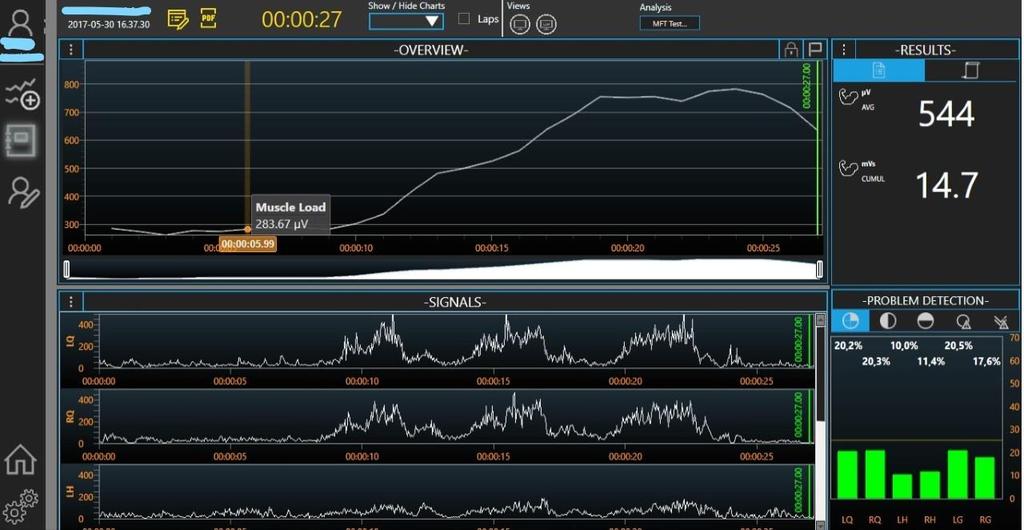Open the user profile icon in the sidebar
Image resolution: width=1024 pixels, height=530 pixels.
tap(21, 23)
